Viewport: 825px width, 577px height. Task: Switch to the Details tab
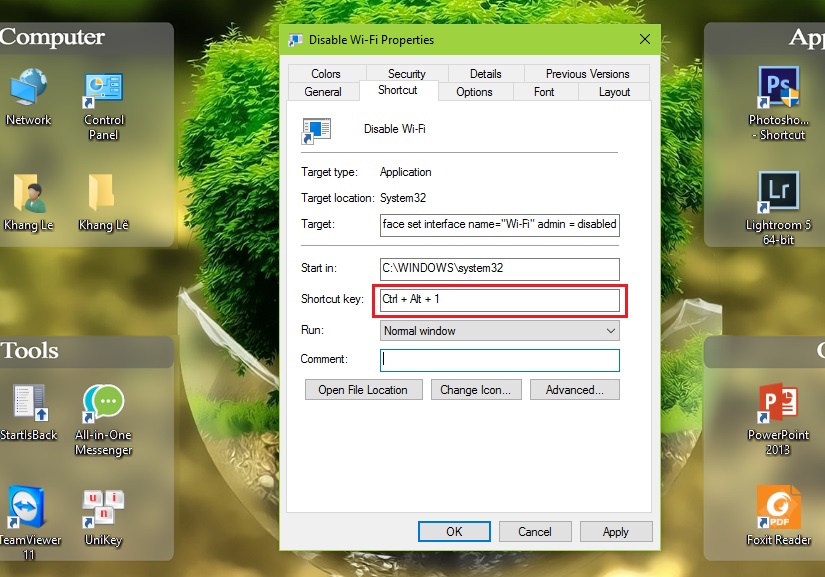tap(485, 74)
